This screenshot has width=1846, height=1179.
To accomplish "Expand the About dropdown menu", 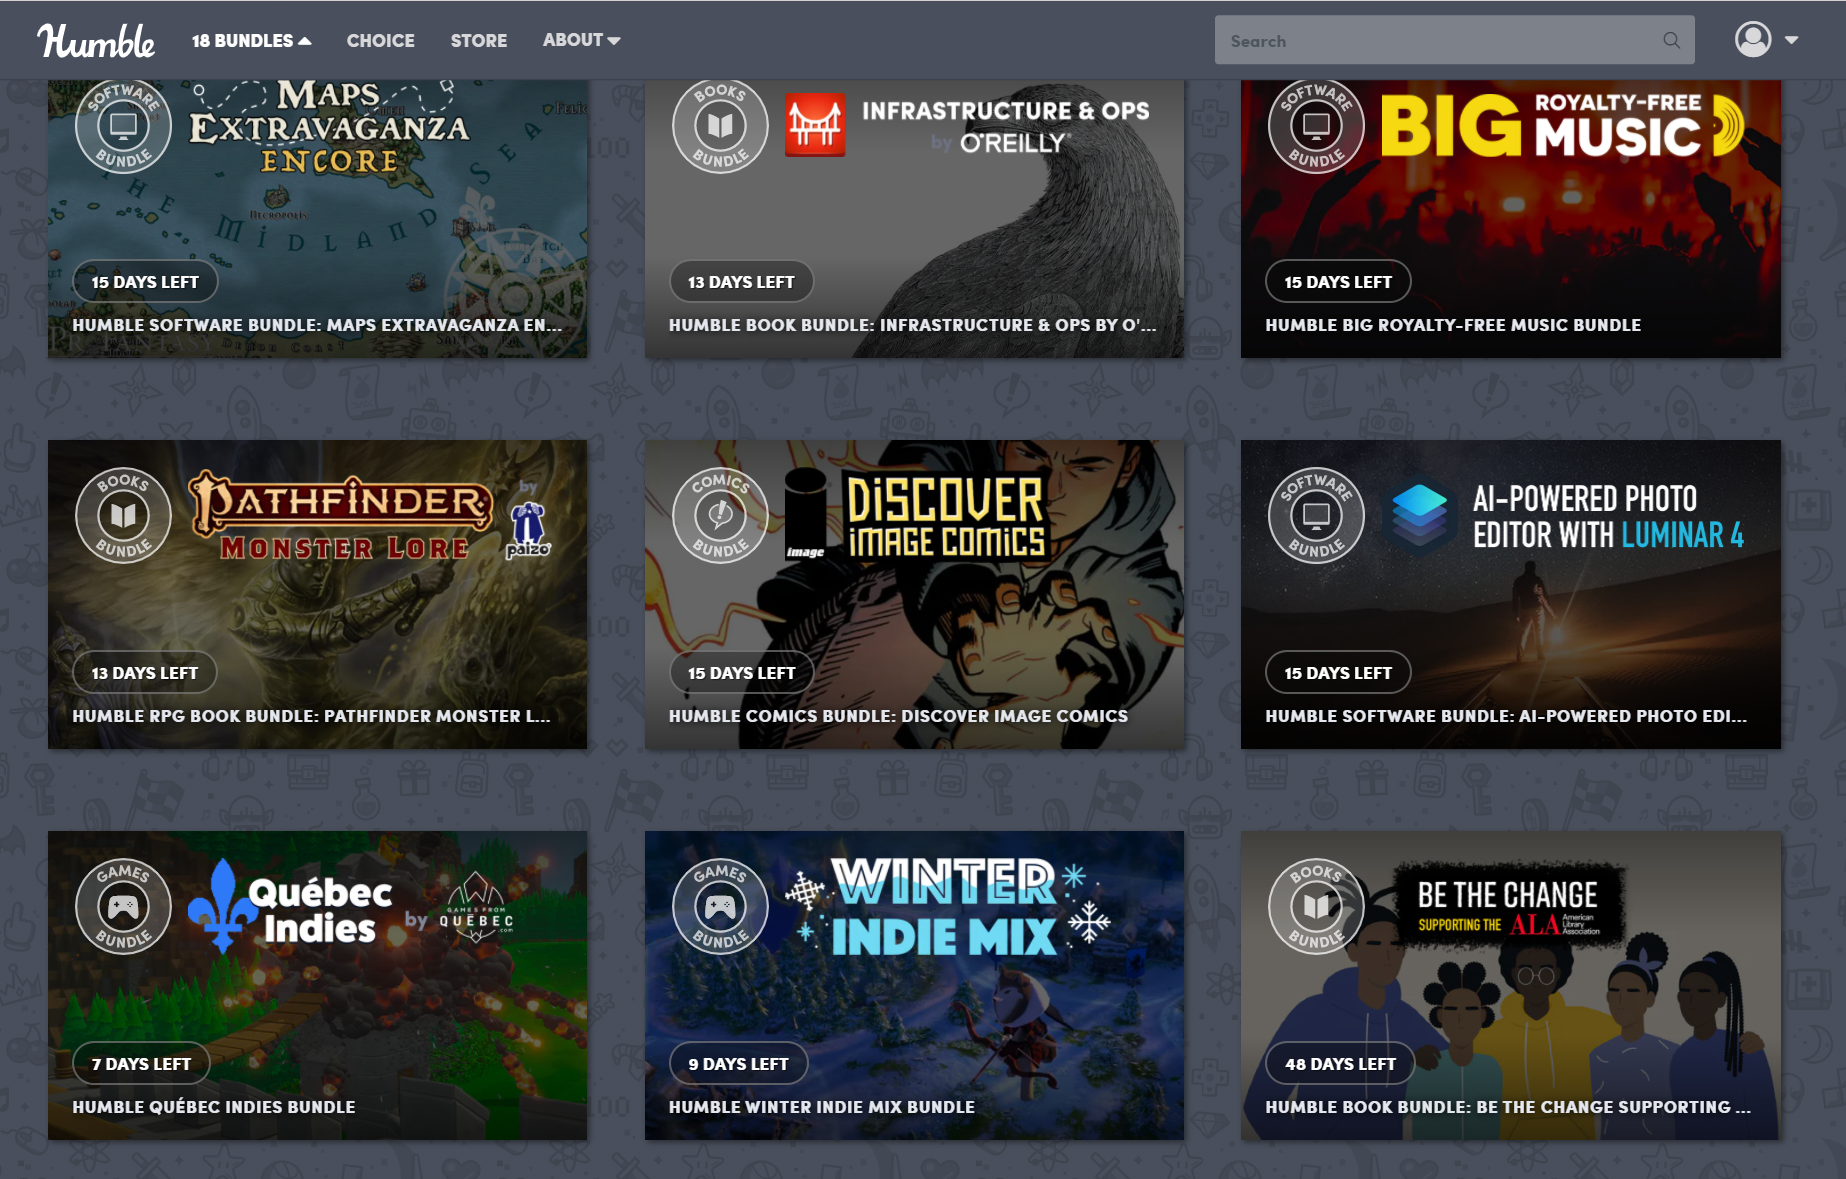I will click(x=582, y=40).
